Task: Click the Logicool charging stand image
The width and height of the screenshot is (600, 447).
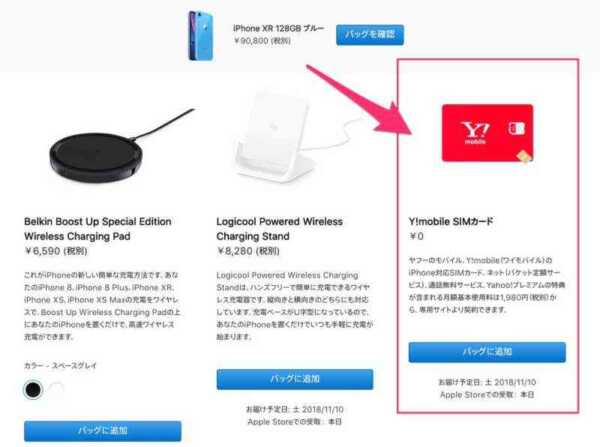Action: [291, 136]
